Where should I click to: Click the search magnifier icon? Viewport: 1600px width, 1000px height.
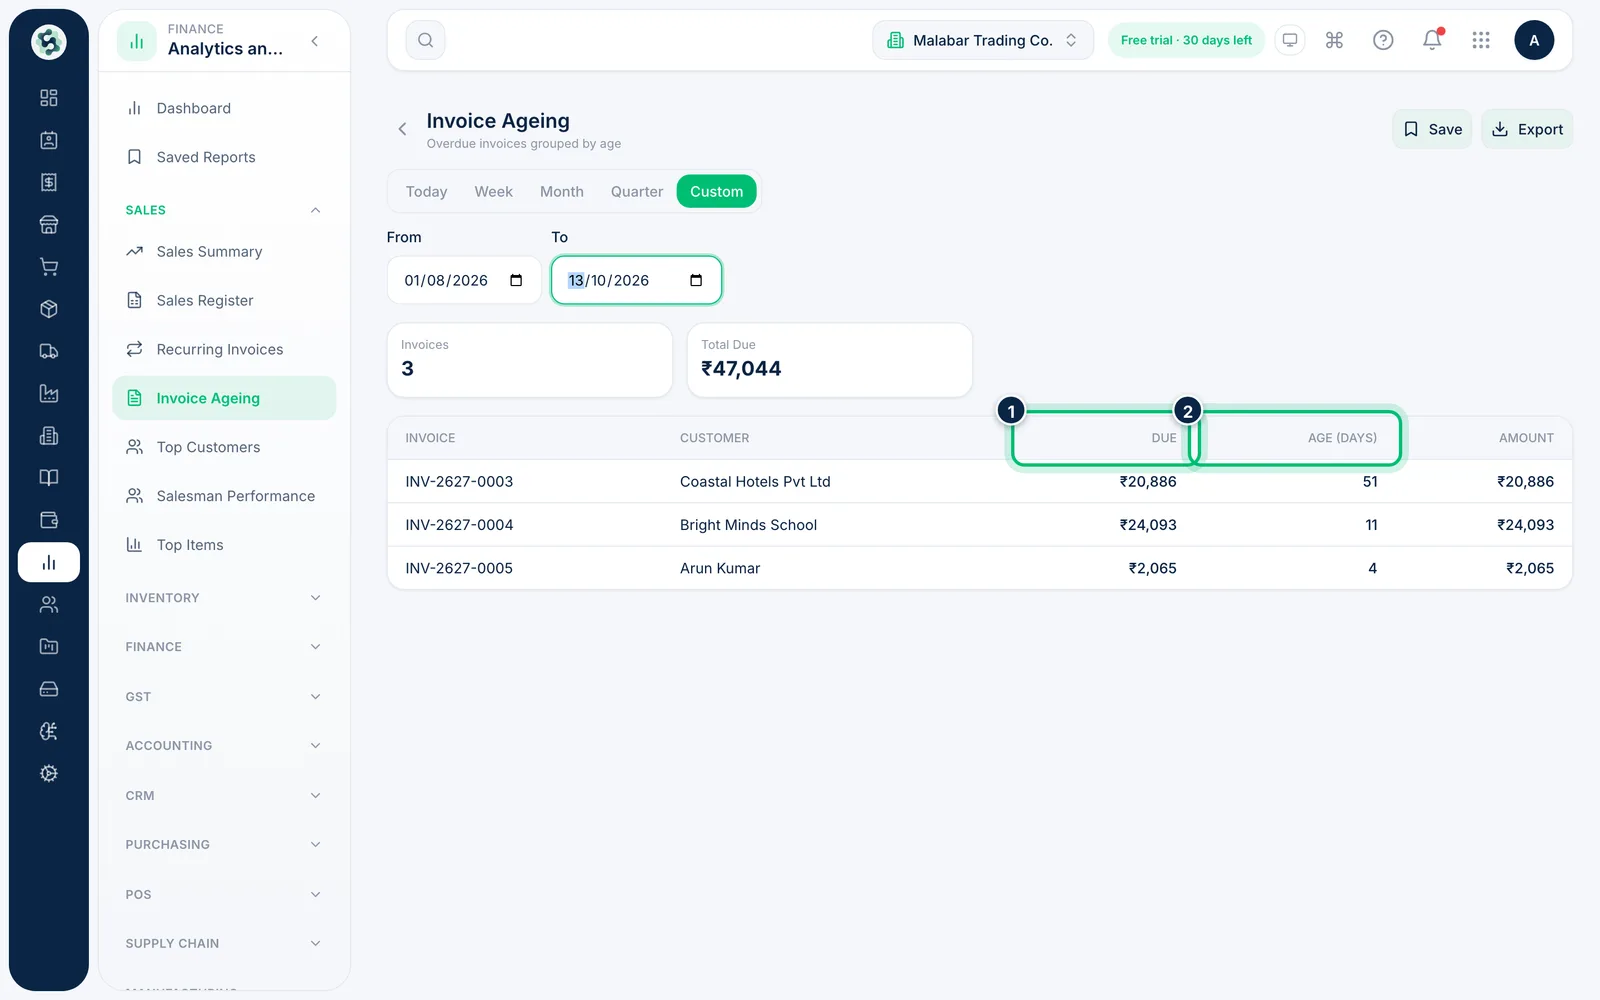pyautogui.click(x=426, y=40)
